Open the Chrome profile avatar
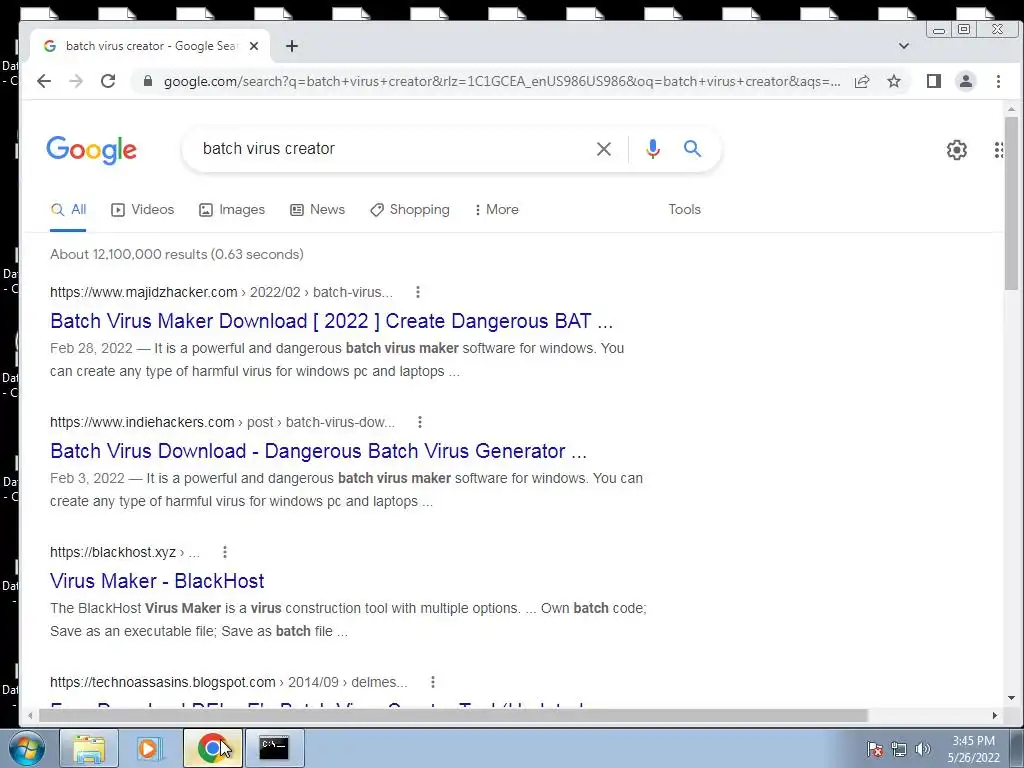The image size is (1024, 768). click(x=966, y=81)
